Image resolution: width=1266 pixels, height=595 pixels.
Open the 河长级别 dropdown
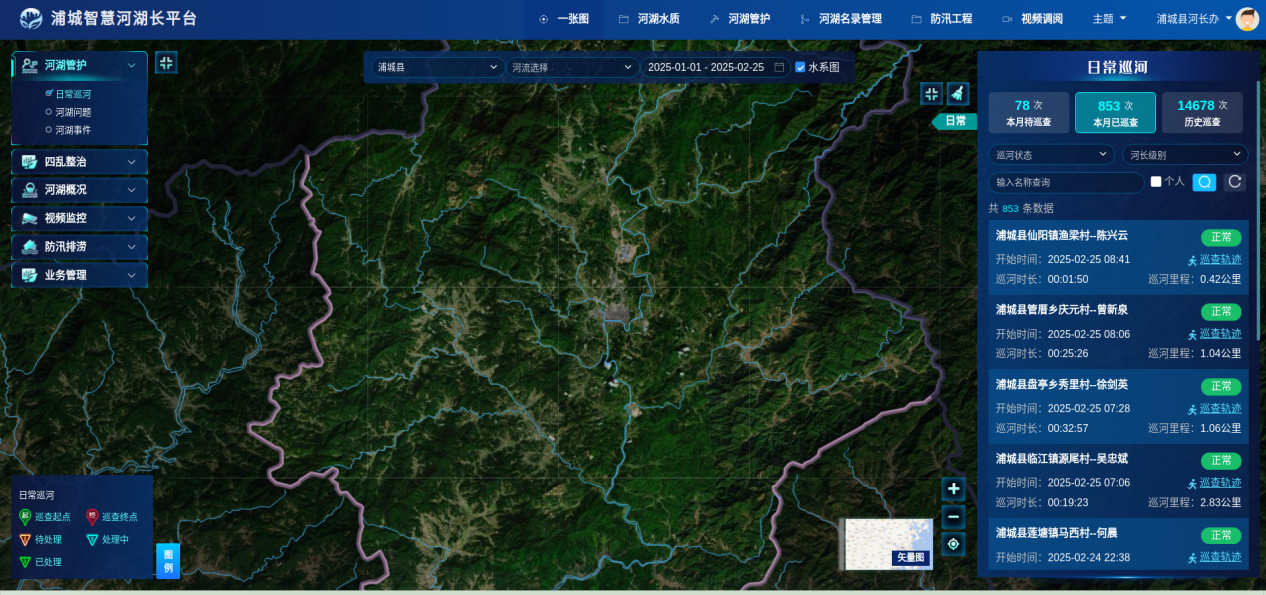tap(1184, 155)
